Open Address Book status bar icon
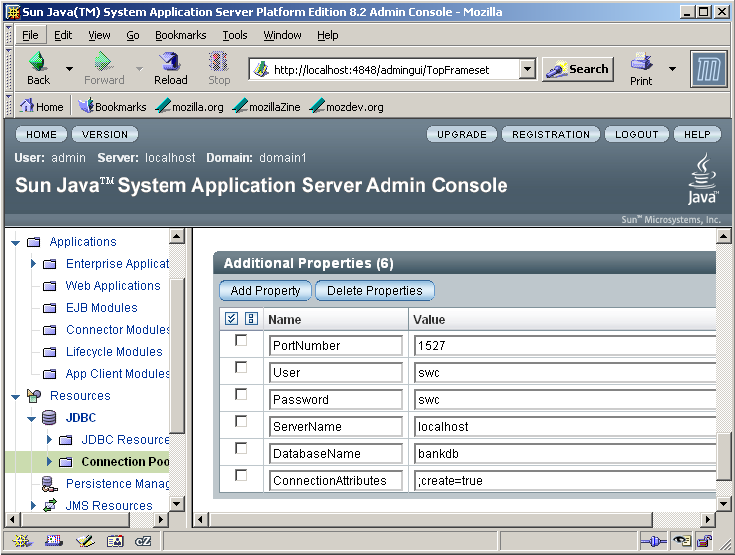The width and height of the screenshot is (735, 555). coord(115,541)
